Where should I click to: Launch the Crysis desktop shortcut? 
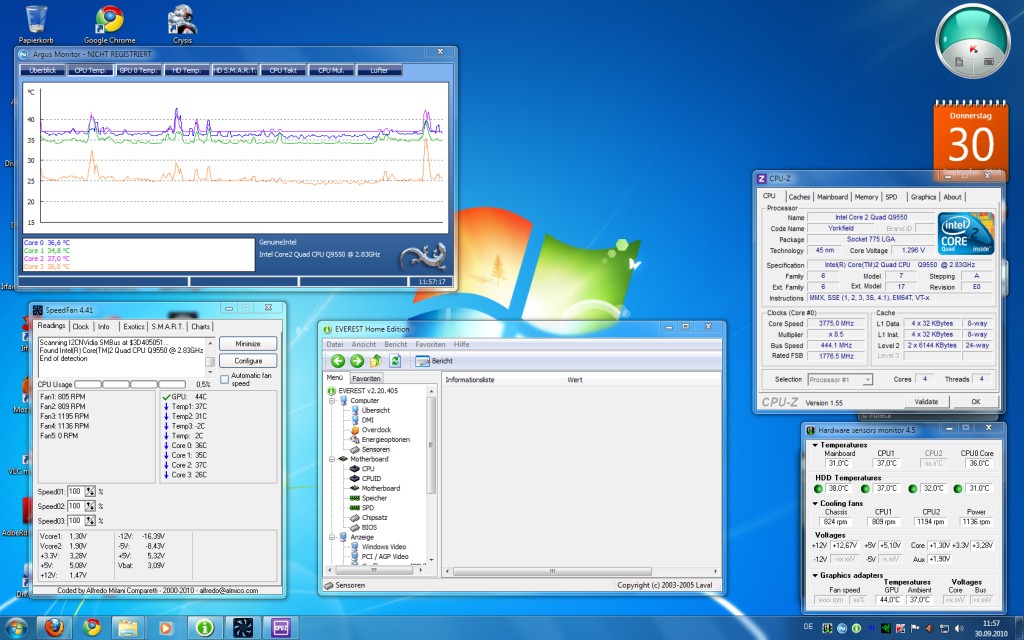pyautogui.click(x=182, y=25)
